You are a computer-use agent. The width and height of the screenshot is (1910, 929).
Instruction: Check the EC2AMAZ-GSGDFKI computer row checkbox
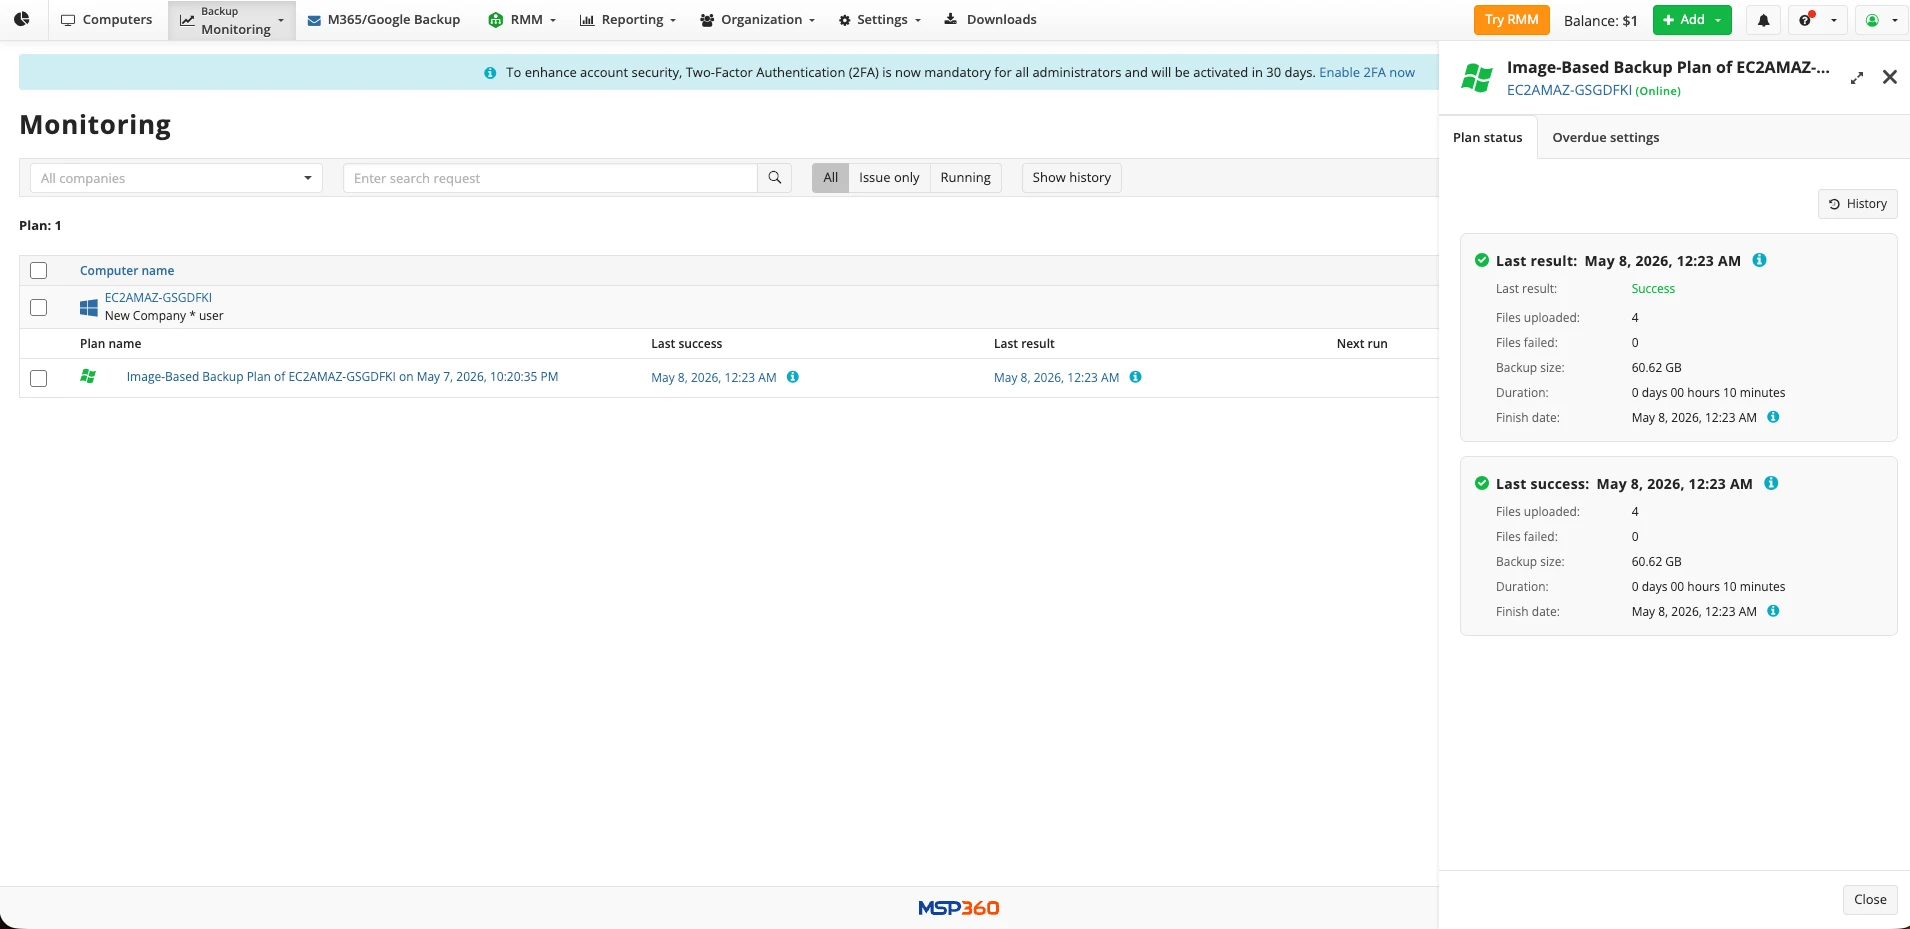coord(39,307)
